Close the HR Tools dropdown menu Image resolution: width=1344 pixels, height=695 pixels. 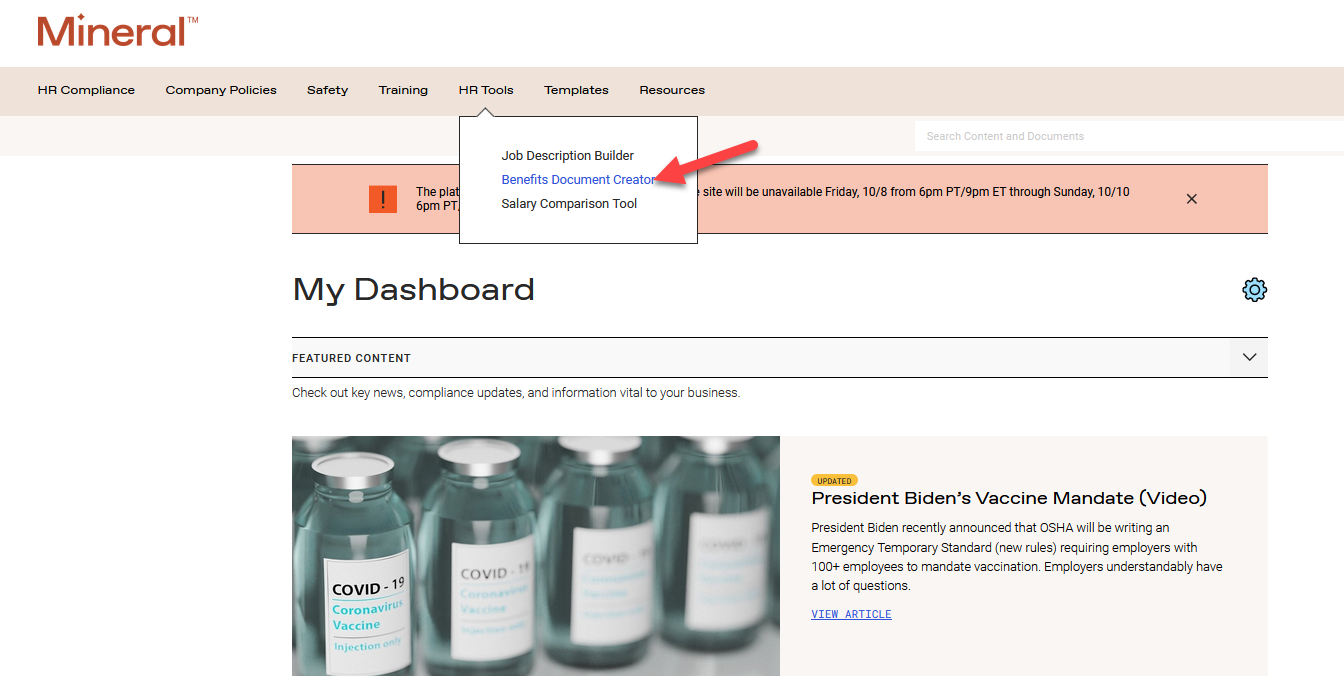click(486, 90)
